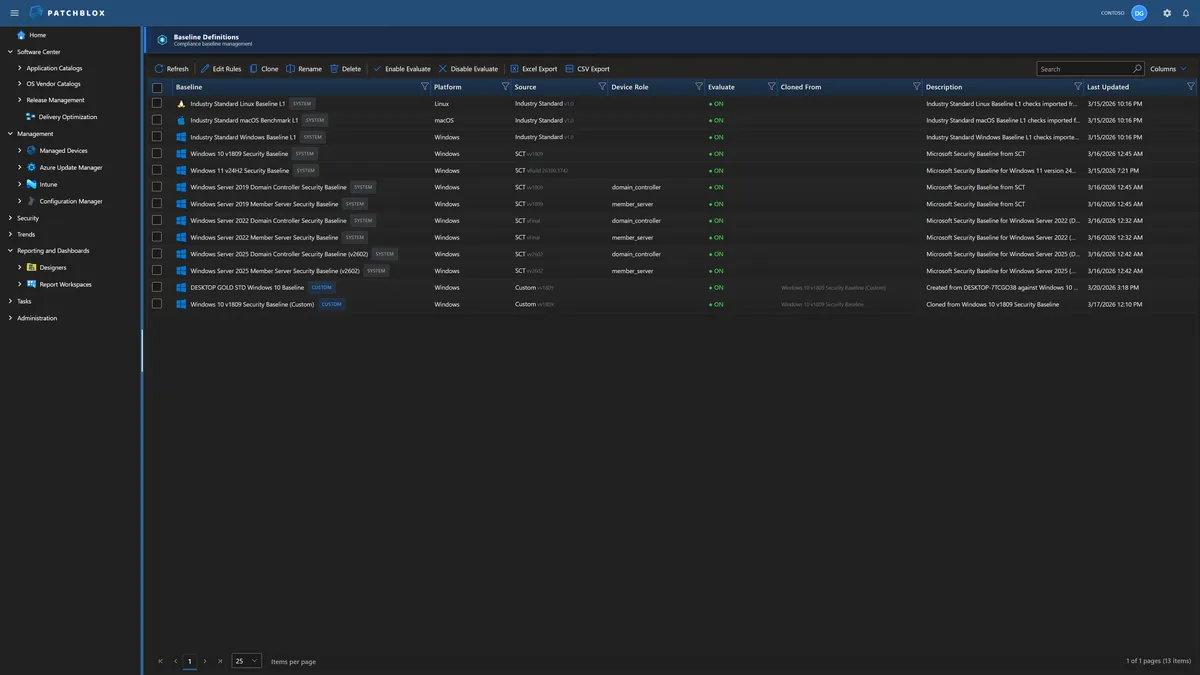The width and height of the screenshot is (1200, 675).
Task: Check Windows 11 v24H2 Security Baseline row
Action: pyautogui.click(x=157, y=170)
